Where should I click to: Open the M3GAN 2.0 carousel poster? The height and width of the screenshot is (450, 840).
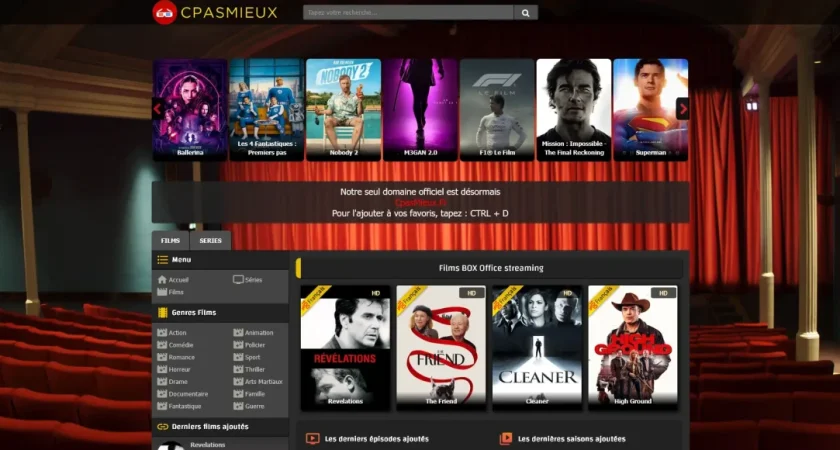point(420,108)
